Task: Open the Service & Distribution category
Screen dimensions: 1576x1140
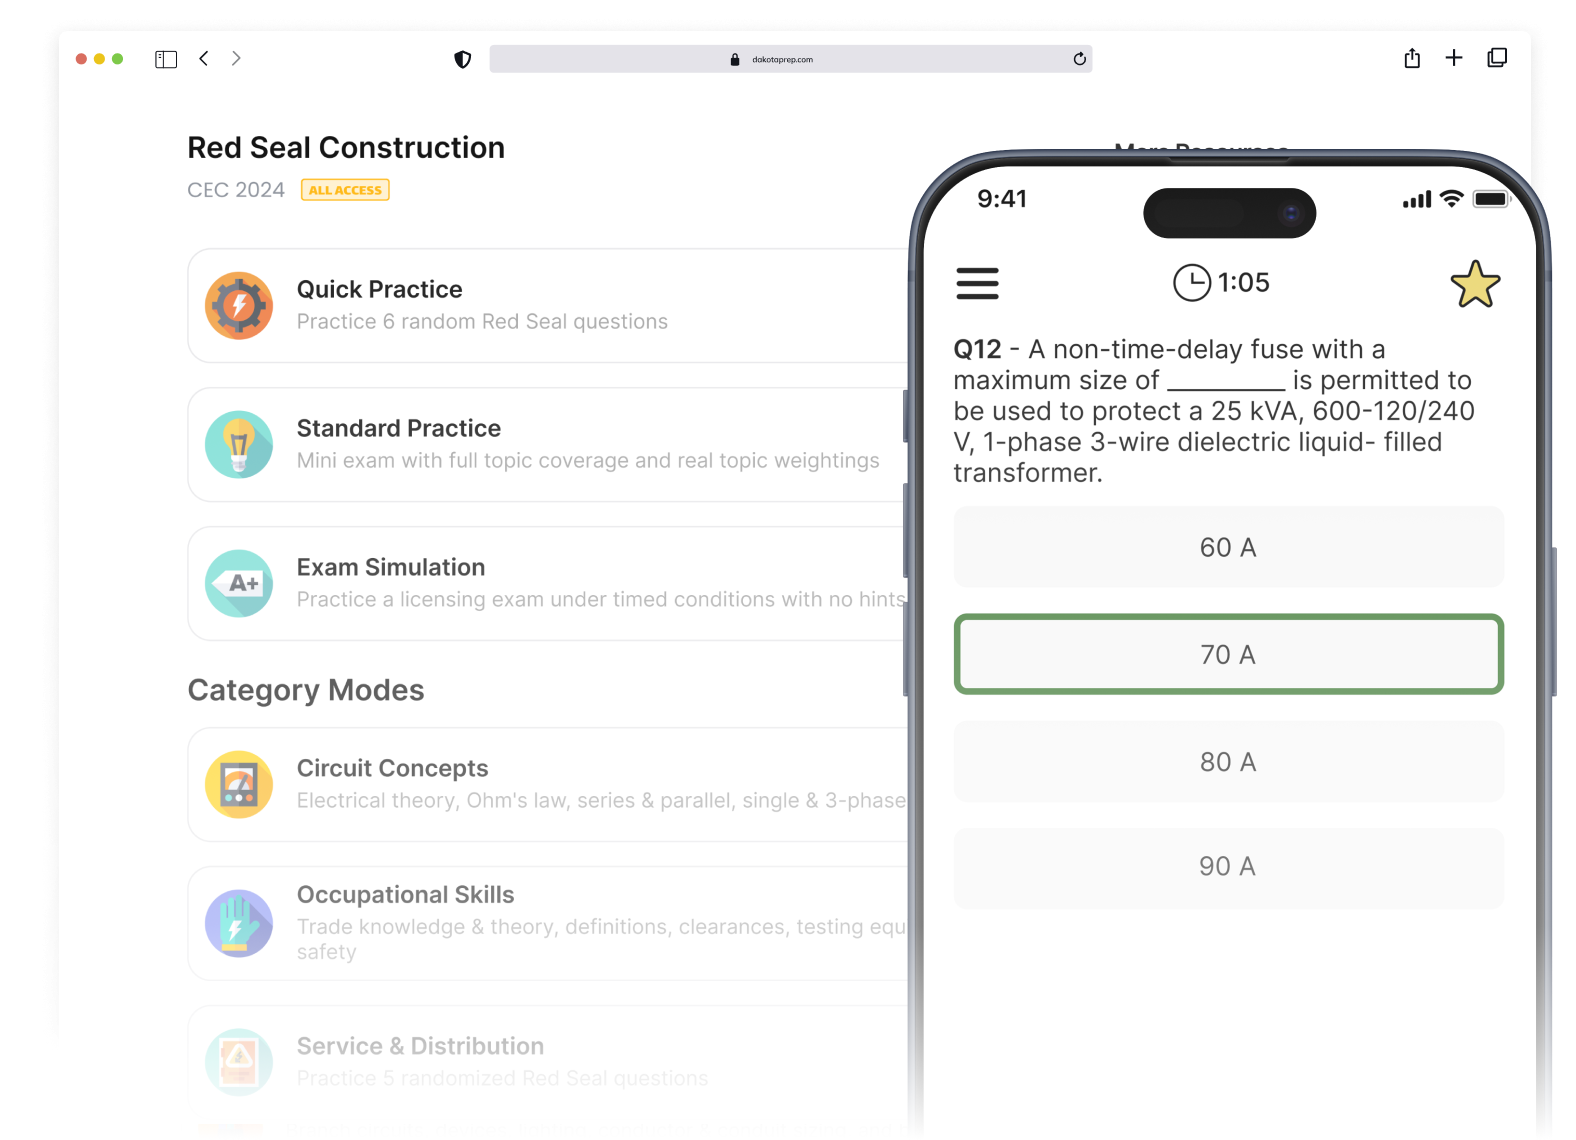Action: coord(548,1062)
